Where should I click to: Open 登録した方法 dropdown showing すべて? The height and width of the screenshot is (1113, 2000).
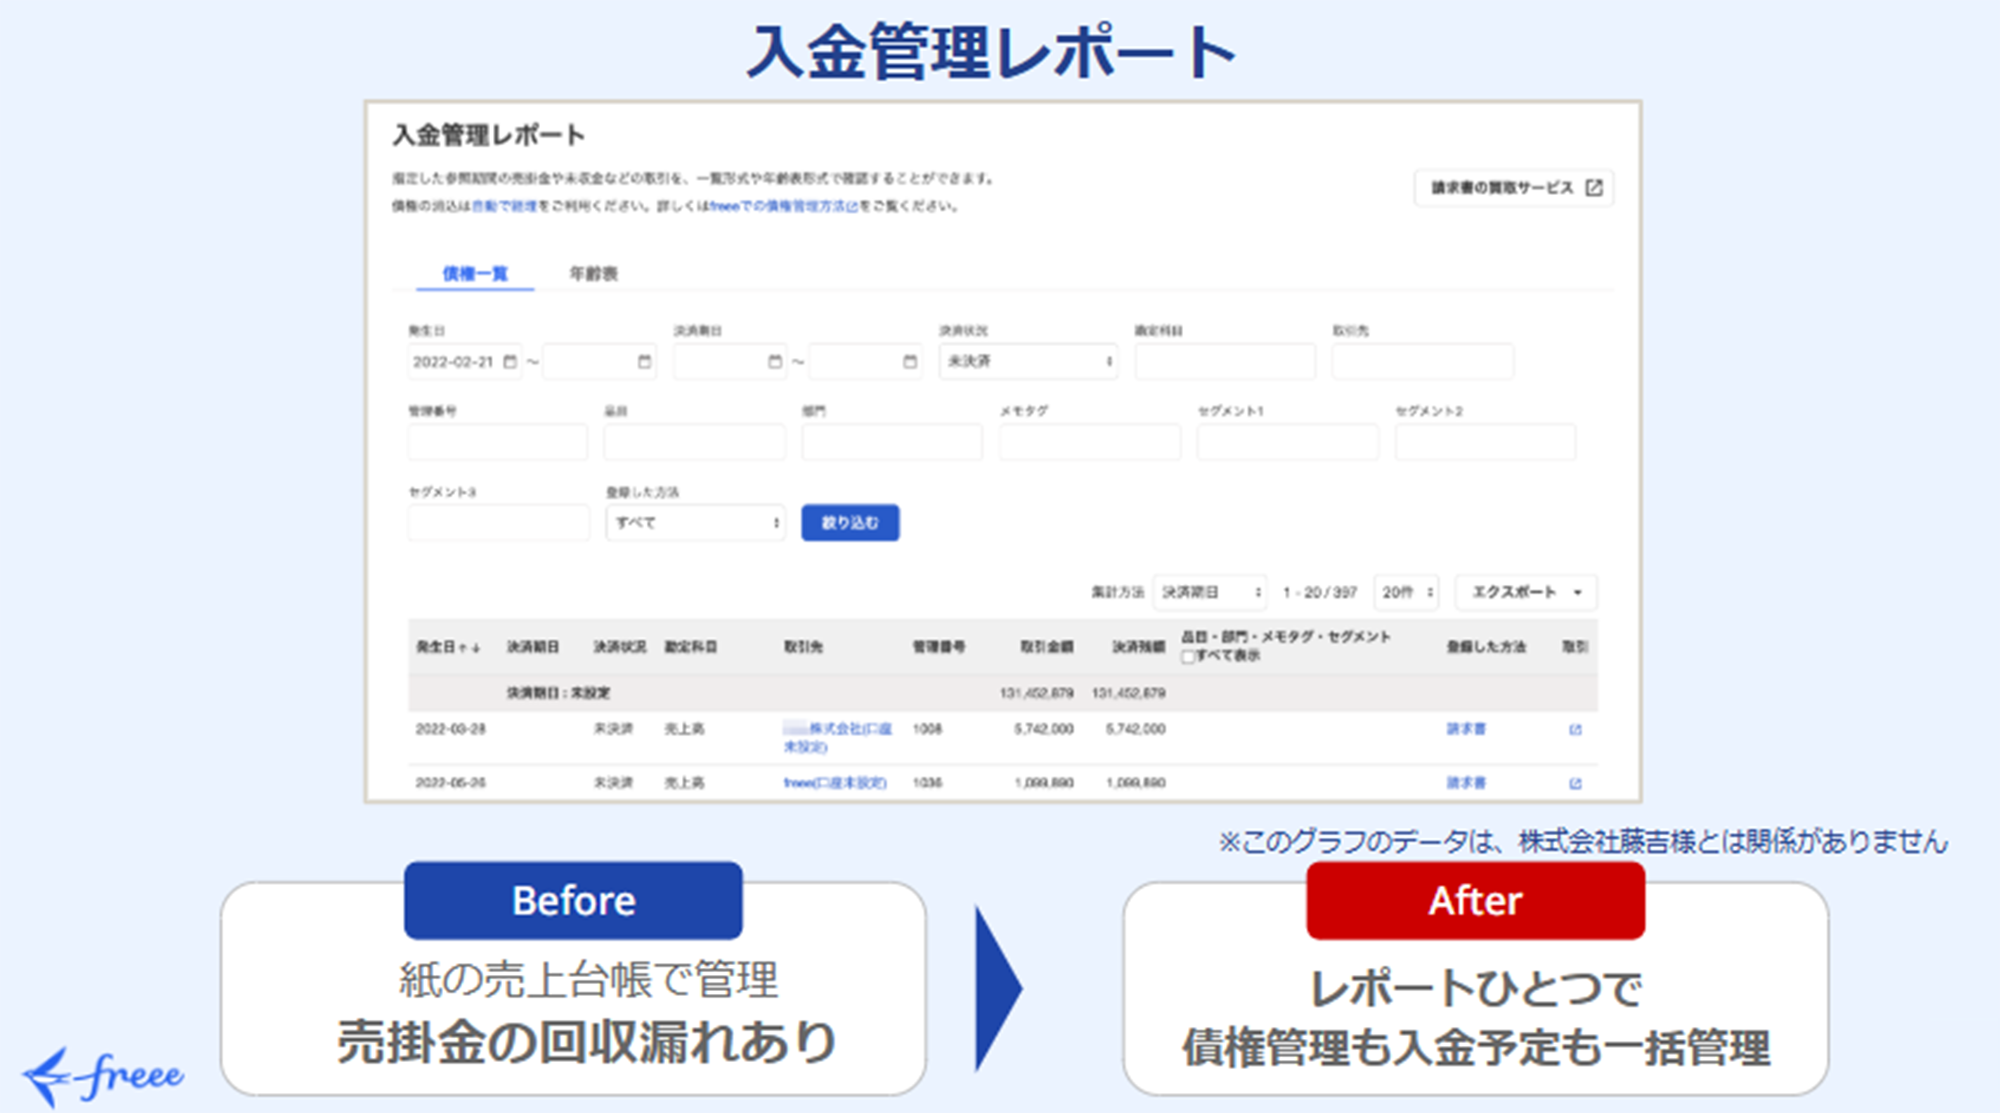point(695,523)
